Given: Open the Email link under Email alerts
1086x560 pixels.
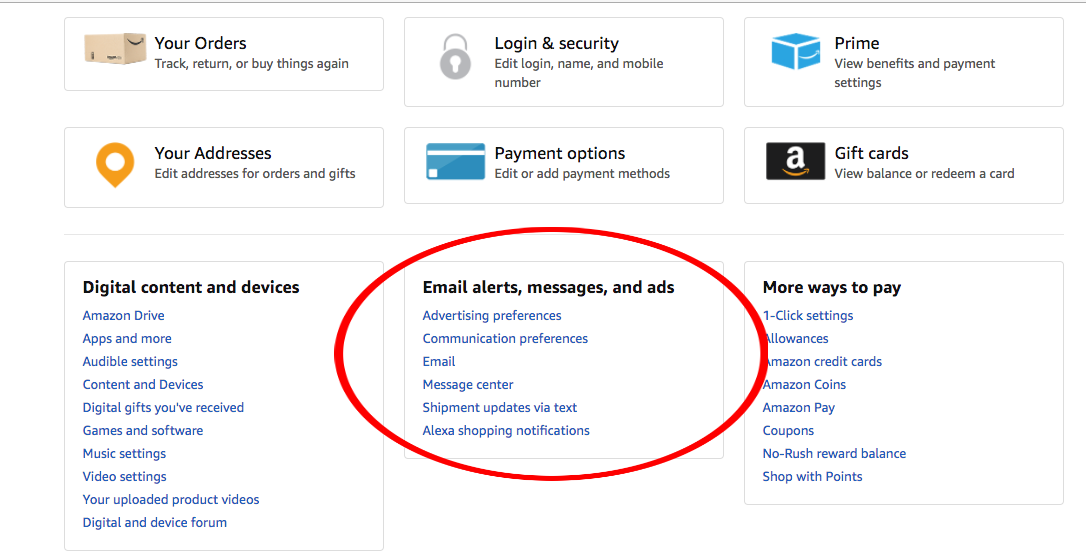Looking at the screenshot, I should (x=438, y=361).
